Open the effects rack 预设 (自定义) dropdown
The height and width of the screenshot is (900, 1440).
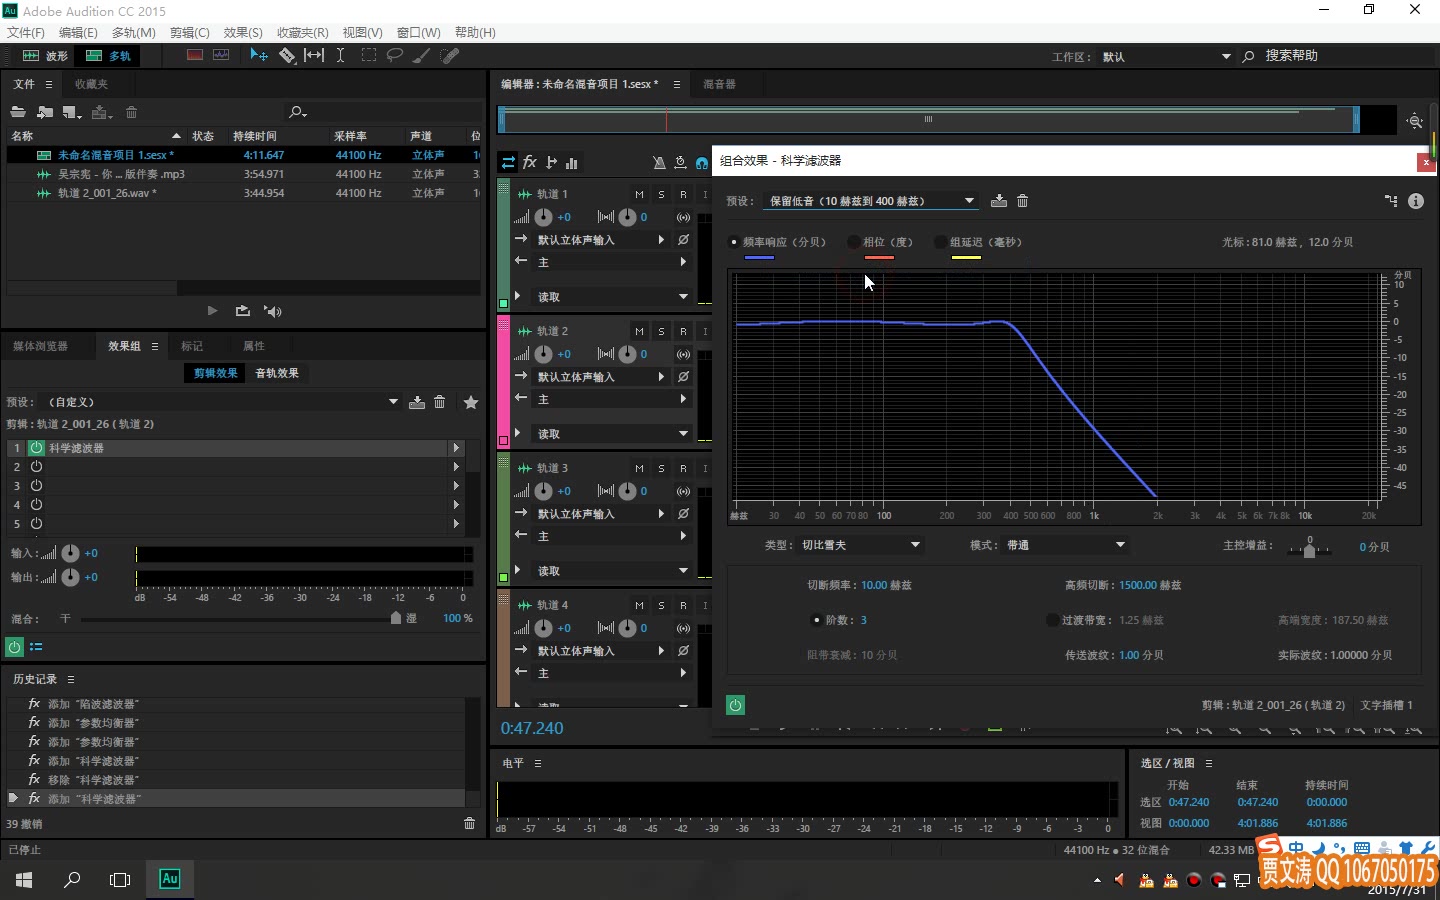[222, 402]
